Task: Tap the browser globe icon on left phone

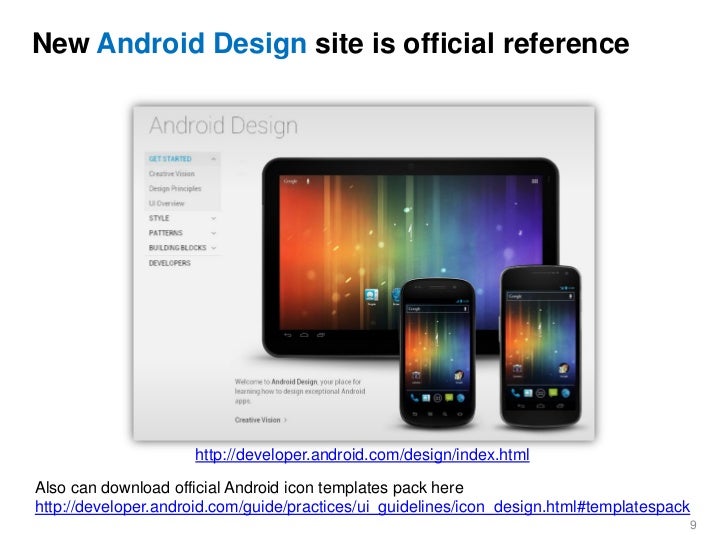Action: click(461, 398)
